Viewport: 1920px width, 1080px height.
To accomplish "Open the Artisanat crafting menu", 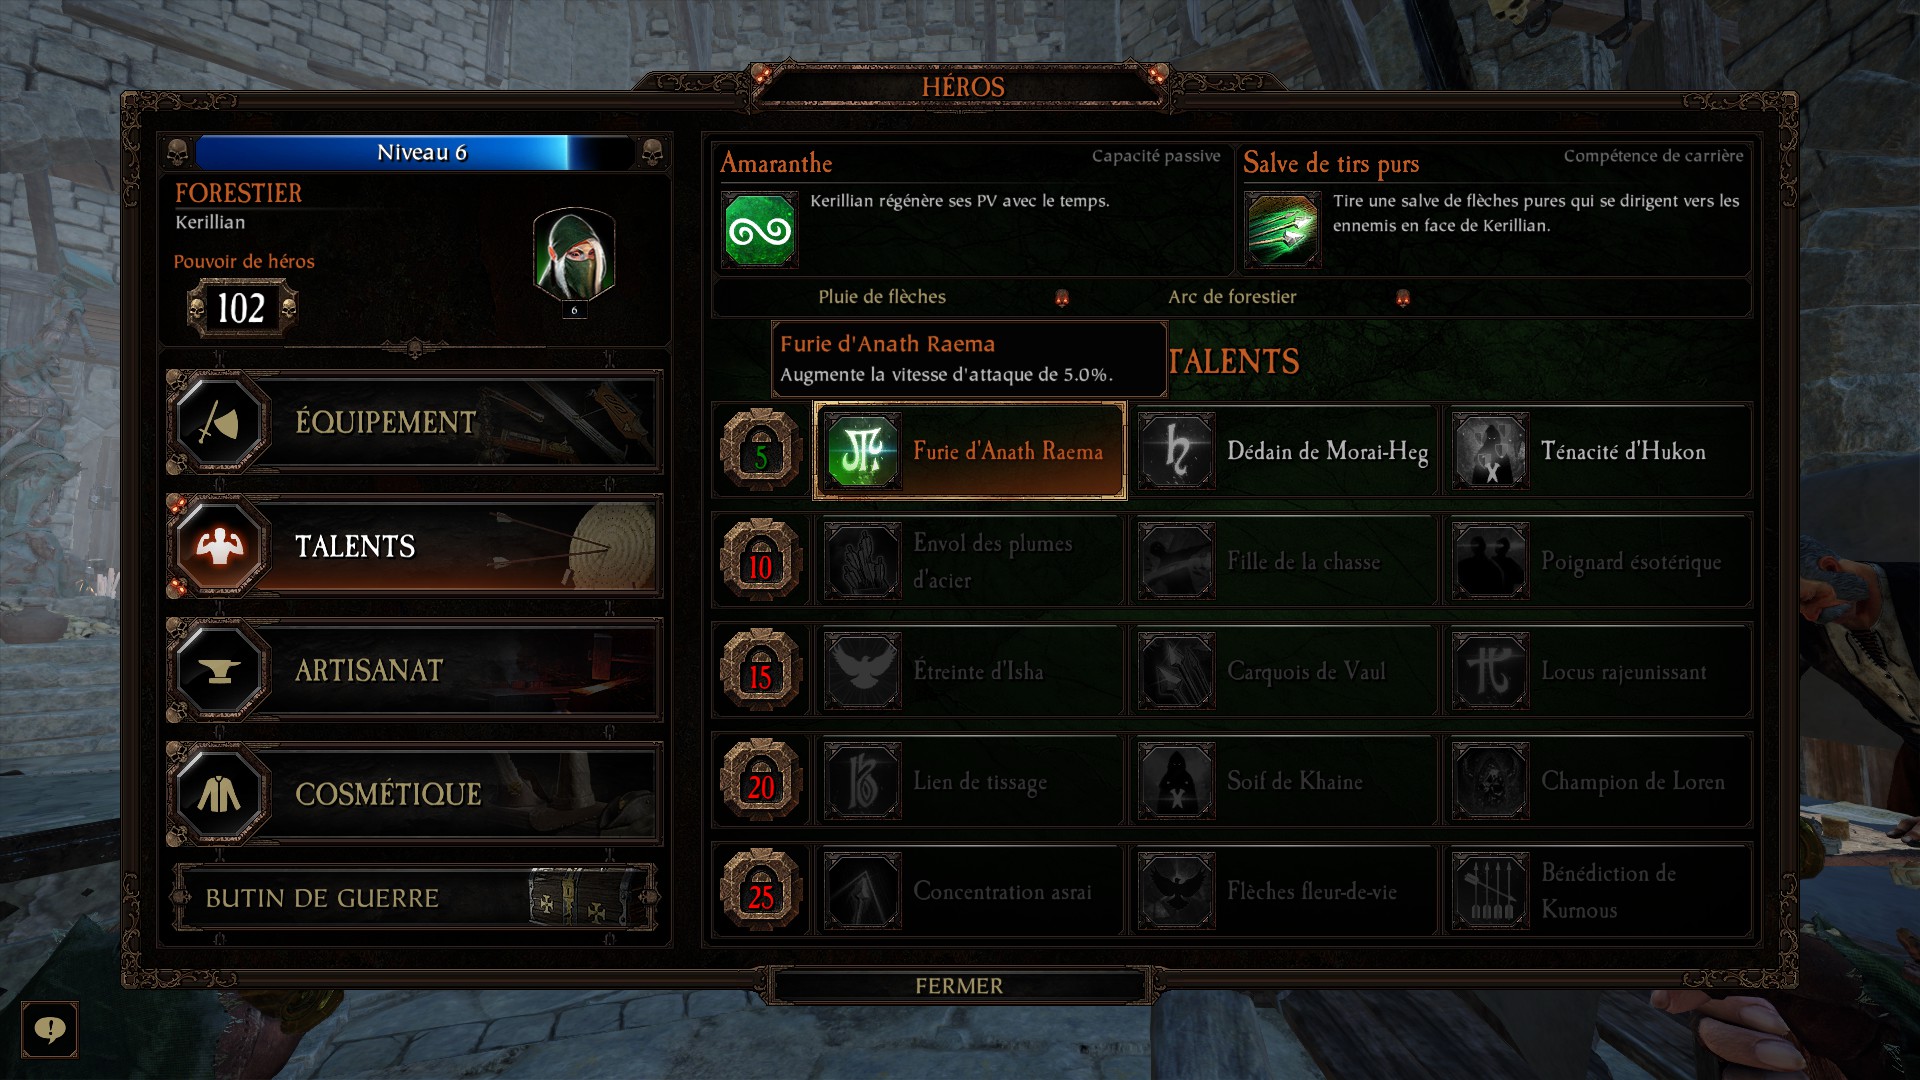I will coord(414,670).
